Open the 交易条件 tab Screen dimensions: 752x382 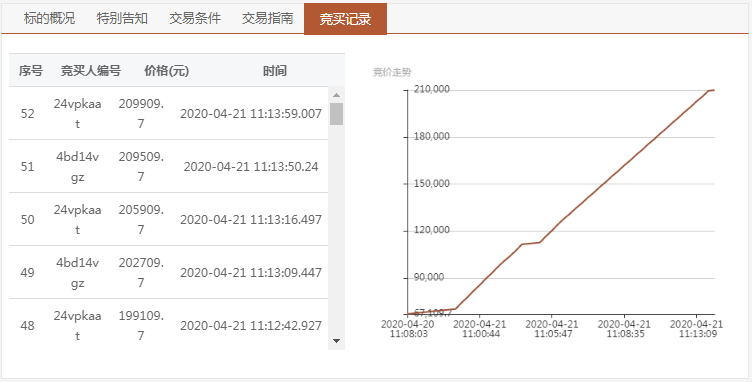tap(195, 19)
